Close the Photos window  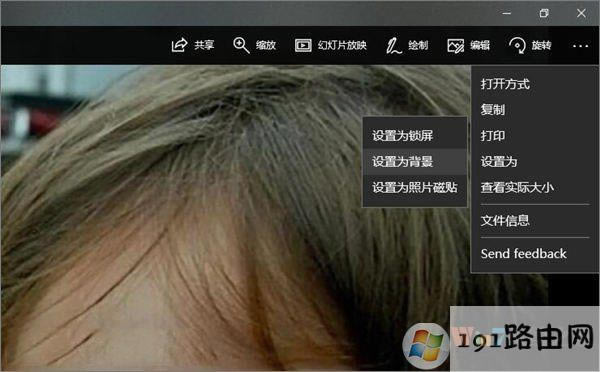581,13
